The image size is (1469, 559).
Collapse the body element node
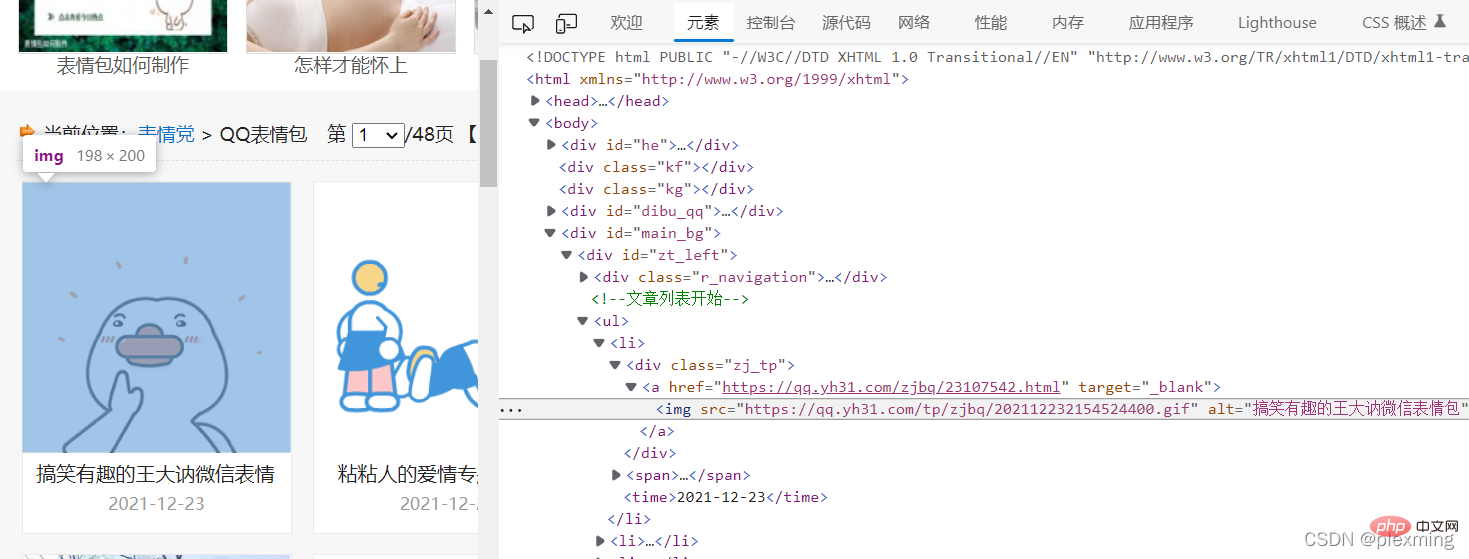537,123
